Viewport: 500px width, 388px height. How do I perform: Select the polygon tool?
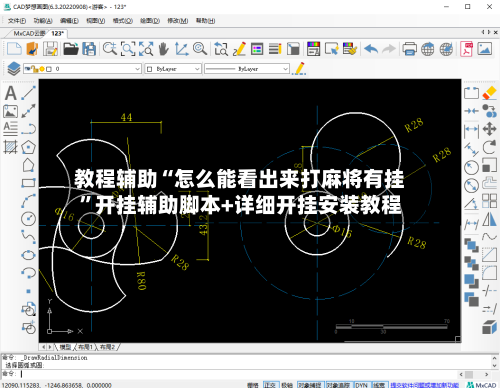(x=28, y=147)
